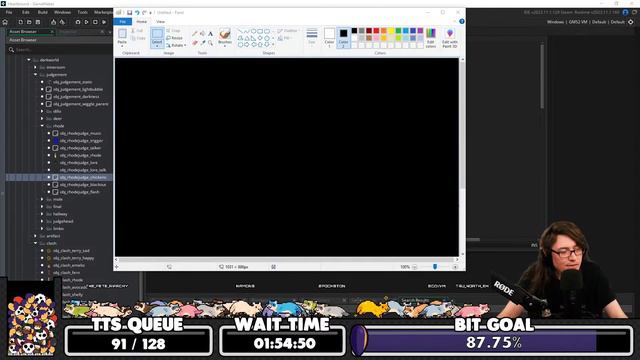The height and width of the screenshot is (360, 640).
Task: Click the Redo arrow in Paint title bar
Action: coord(144,13)
